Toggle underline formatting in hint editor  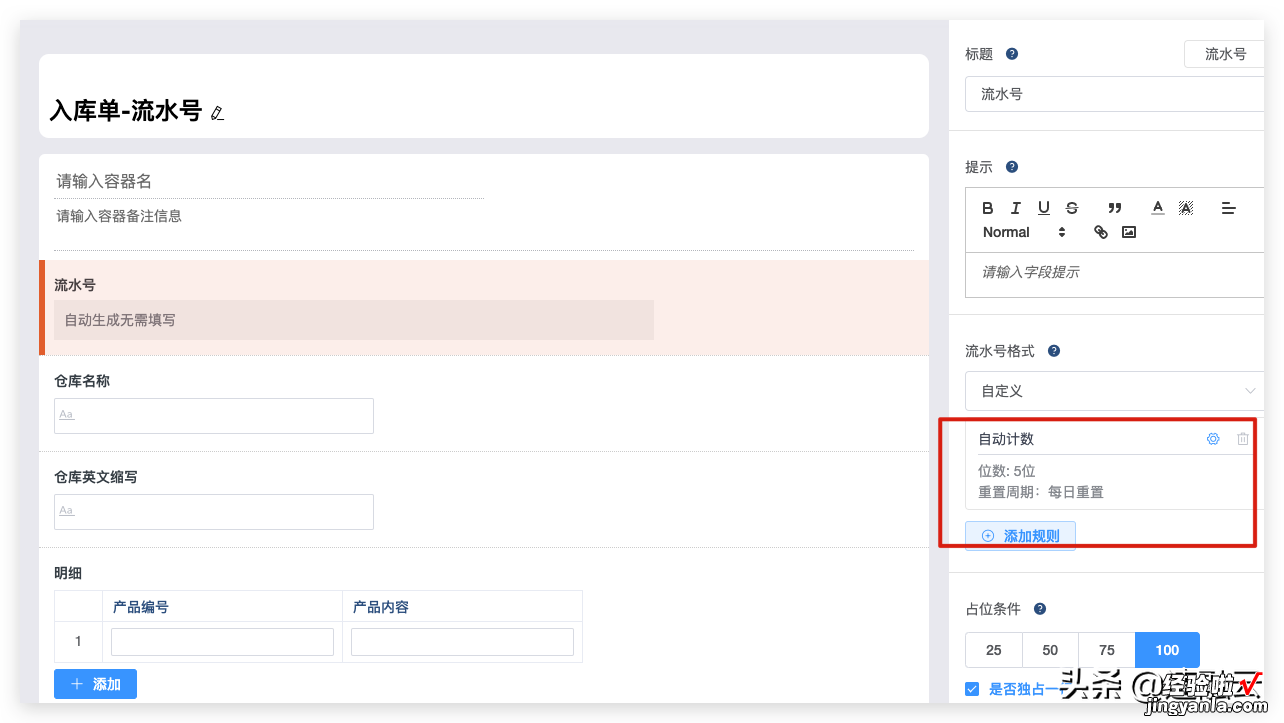pyautogui.click(x=1044, y=208)
